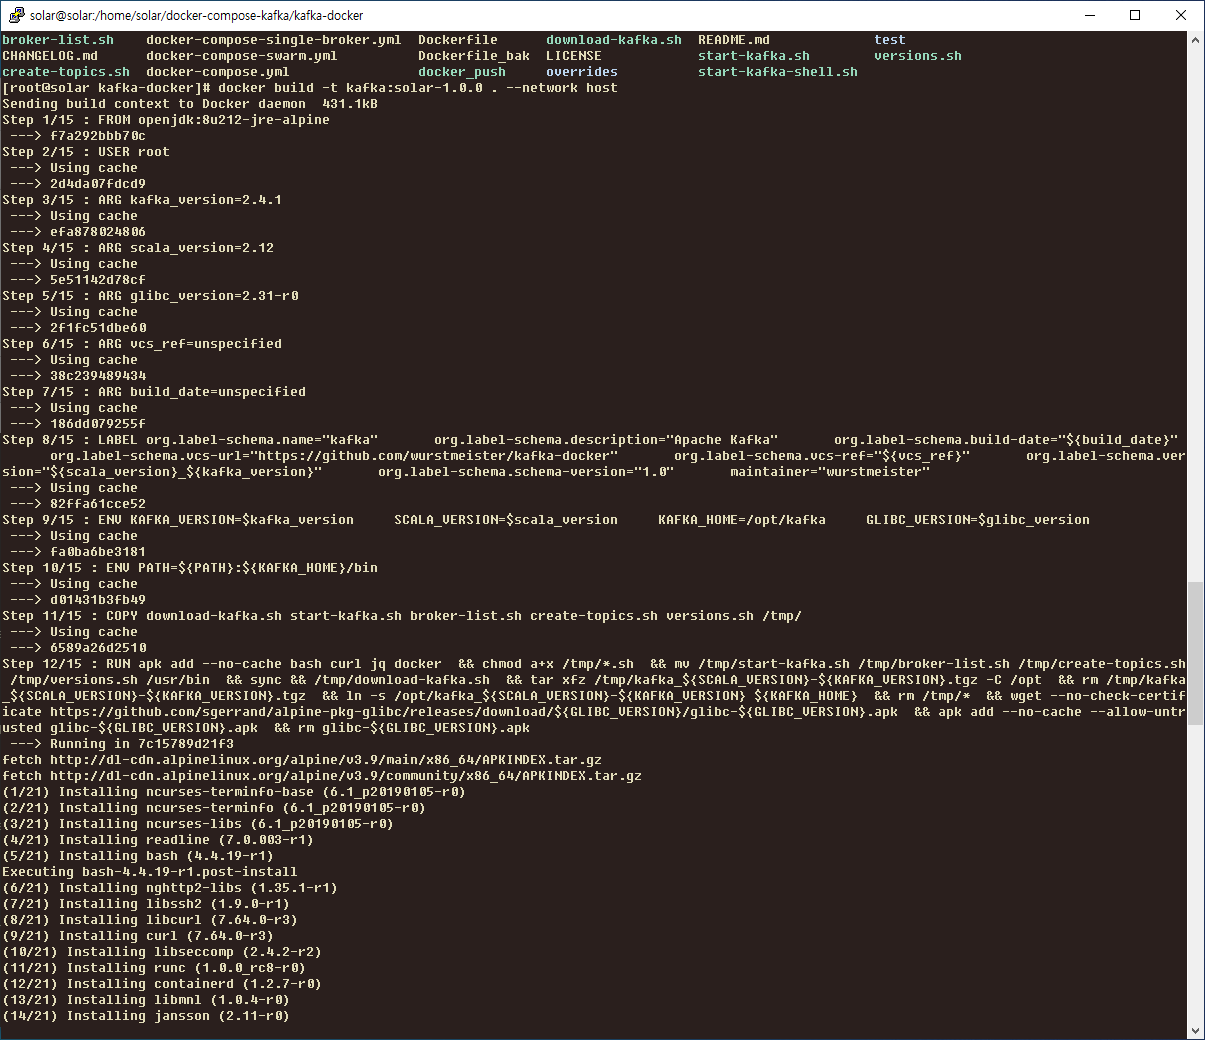The image size is (1205, 1040).
Task: Click '(1/21) Installing ncurses-terminfo-base' line
Action: (x=234, y=792)
